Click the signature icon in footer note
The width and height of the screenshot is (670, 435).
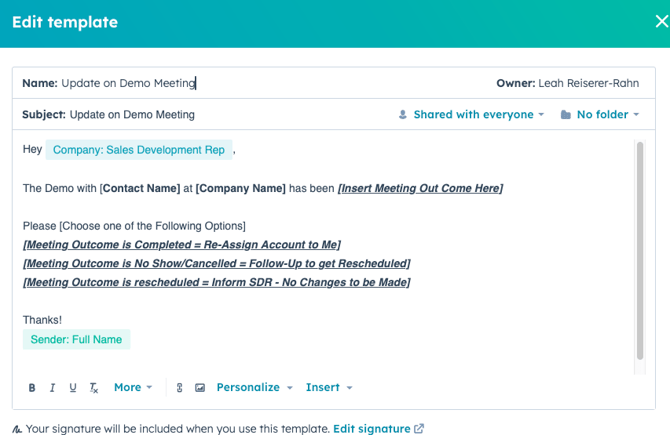17,429
